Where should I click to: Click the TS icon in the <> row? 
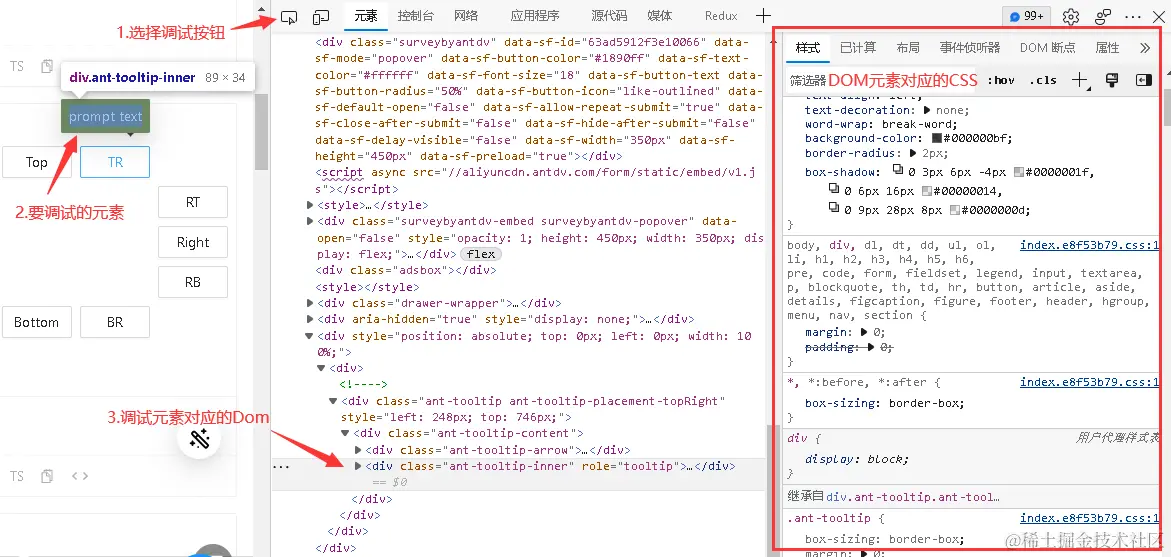click(x=16, y=476)
